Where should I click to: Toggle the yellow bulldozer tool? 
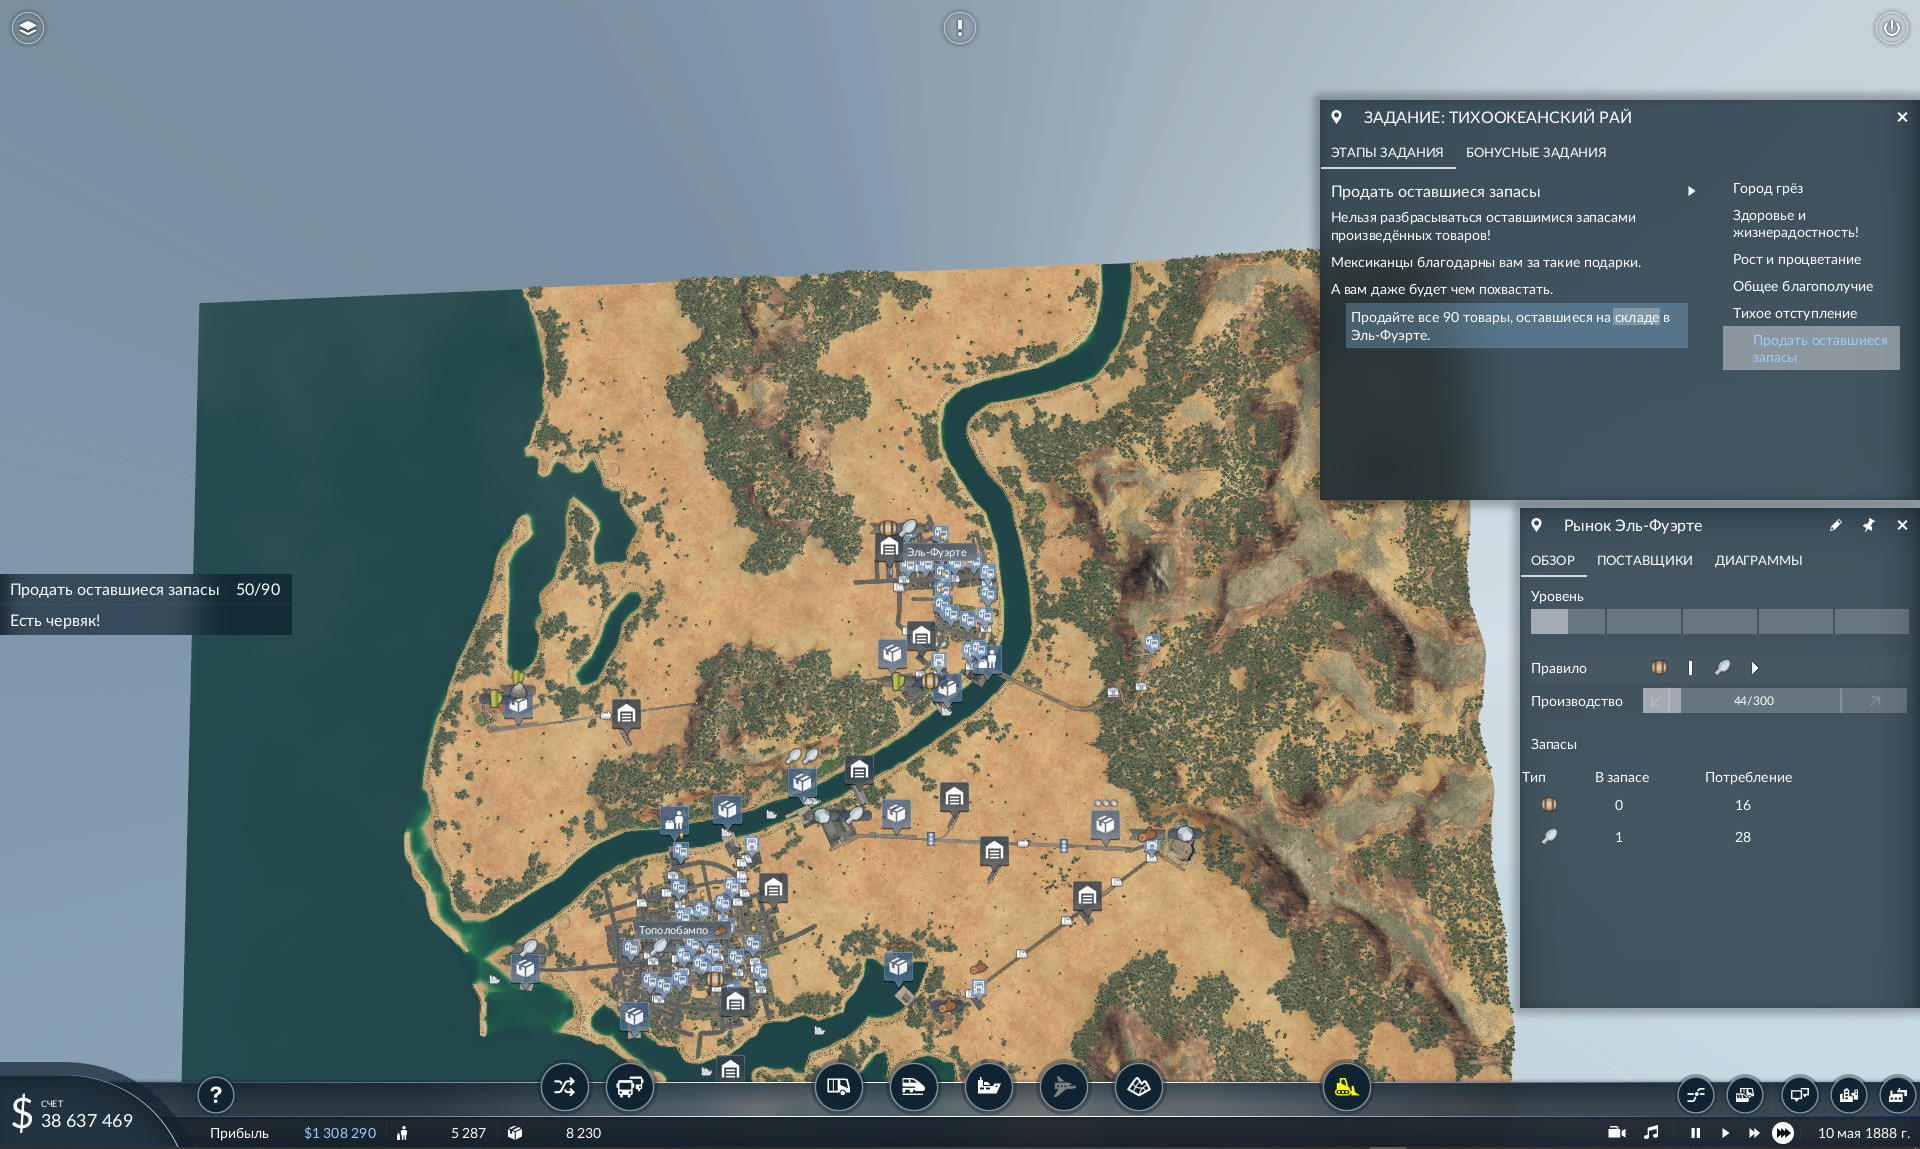pos(1347,1087)
